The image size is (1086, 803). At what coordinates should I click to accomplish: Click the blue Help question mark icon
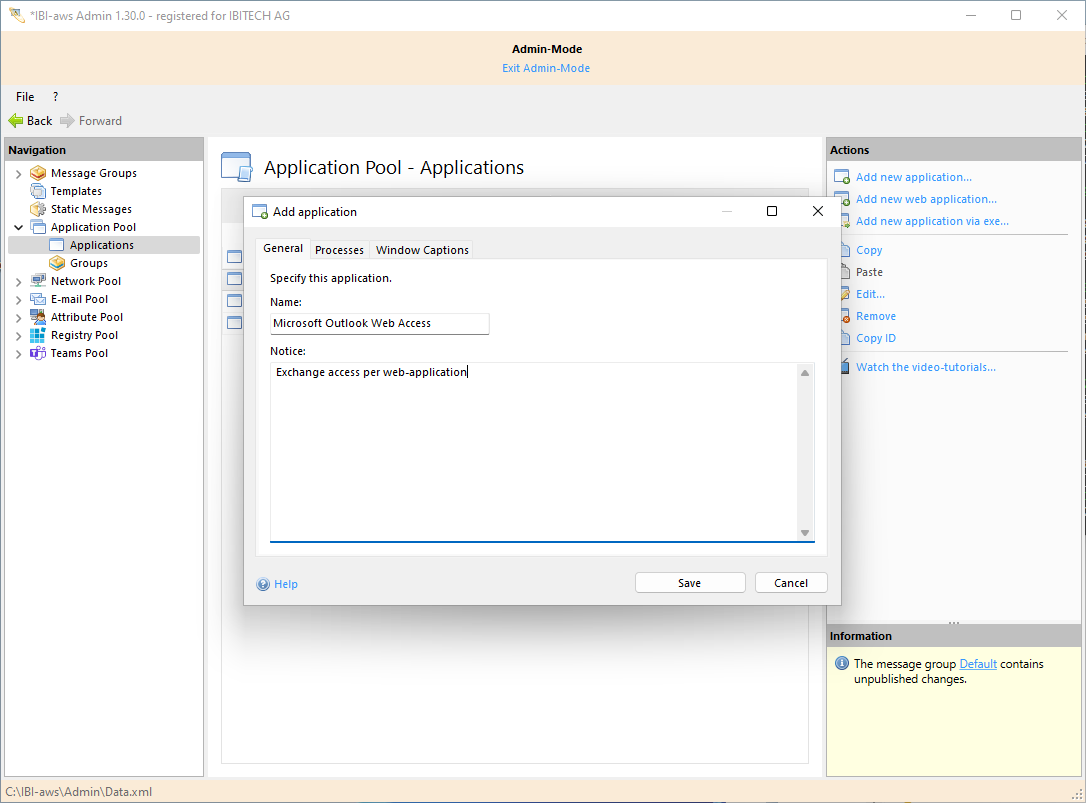(x=263, y=584)
